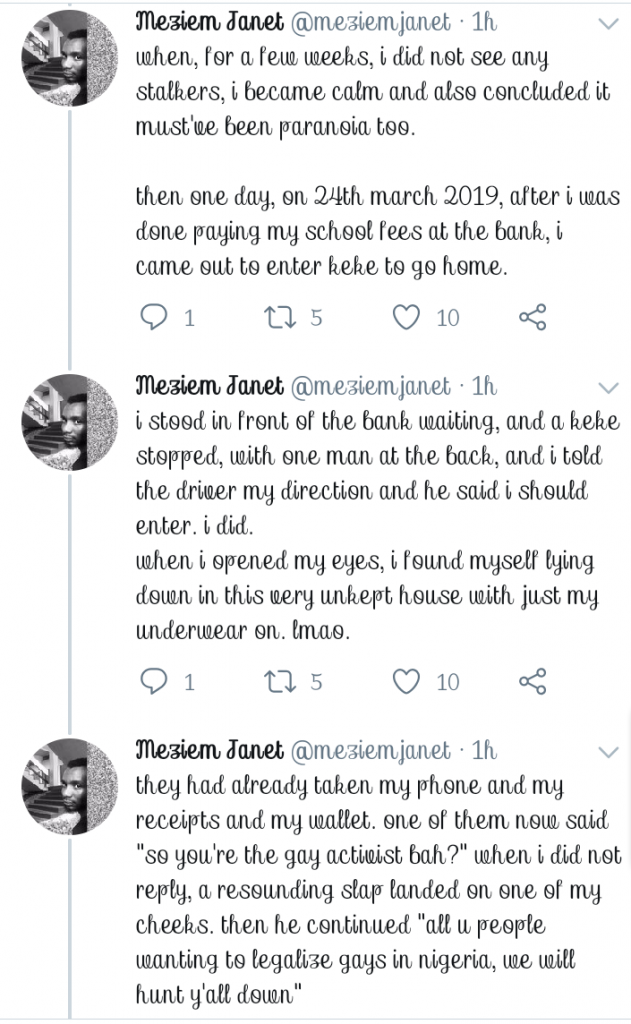Open the profile picture on the first tweet

[71, 57]
